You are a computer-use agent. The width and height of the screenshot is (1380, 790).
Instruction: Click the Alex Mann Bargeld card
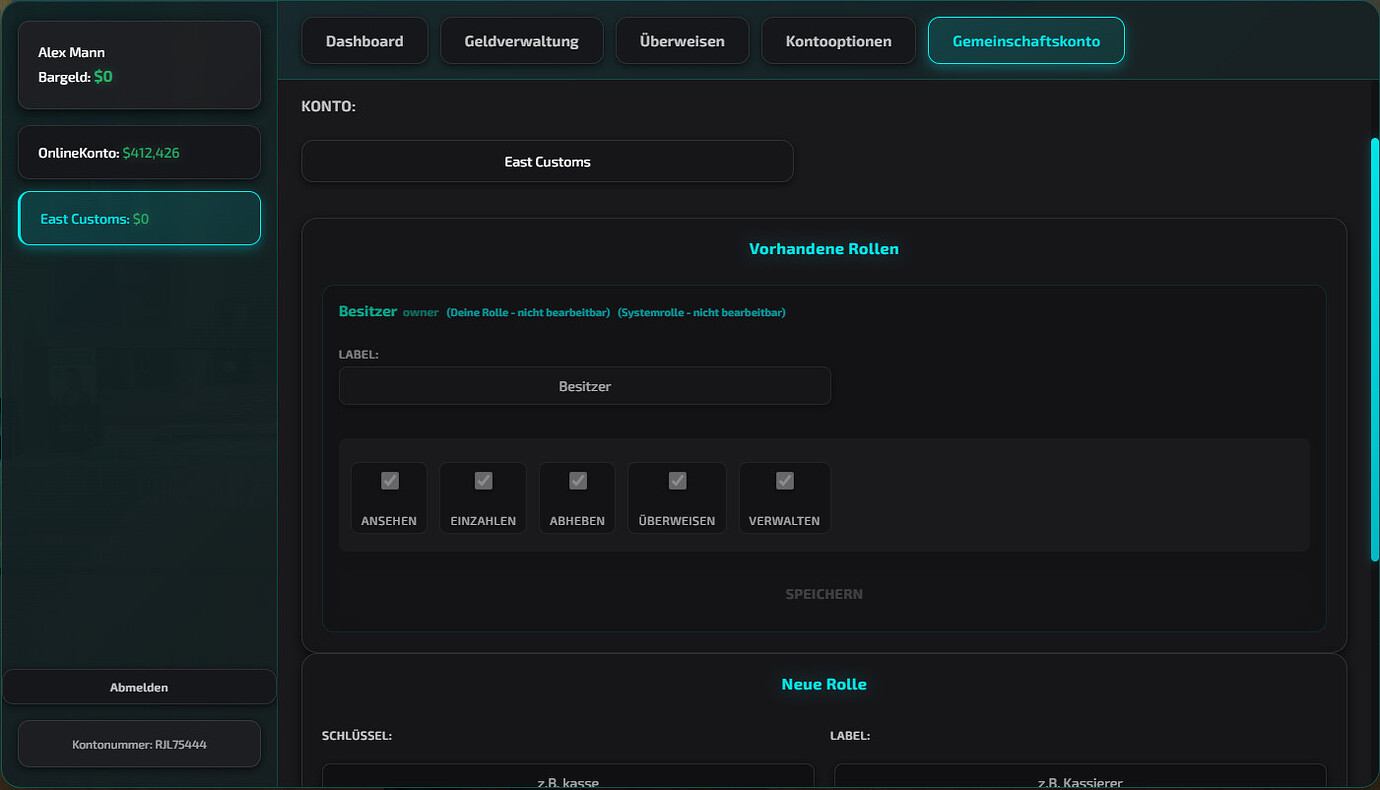pyautogui.click(x=139, y=65)
